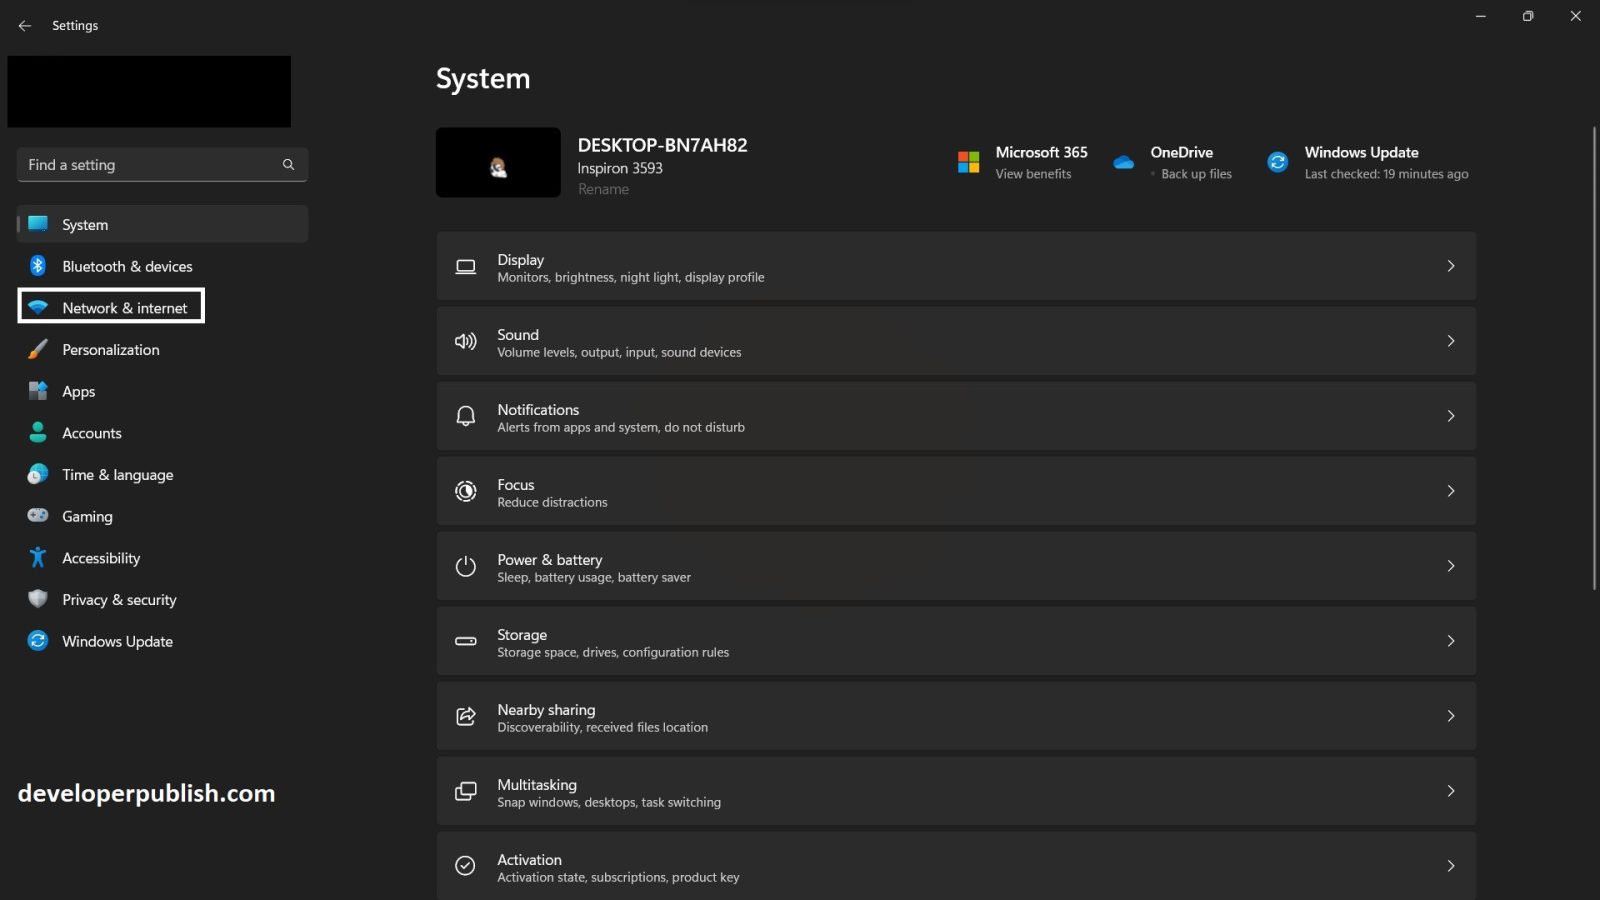Image resolution: width=1600 pixels, height=900 pixels.
Task: Expand the Nearby sharing row chevron
Action: [x=1451, y=716]
